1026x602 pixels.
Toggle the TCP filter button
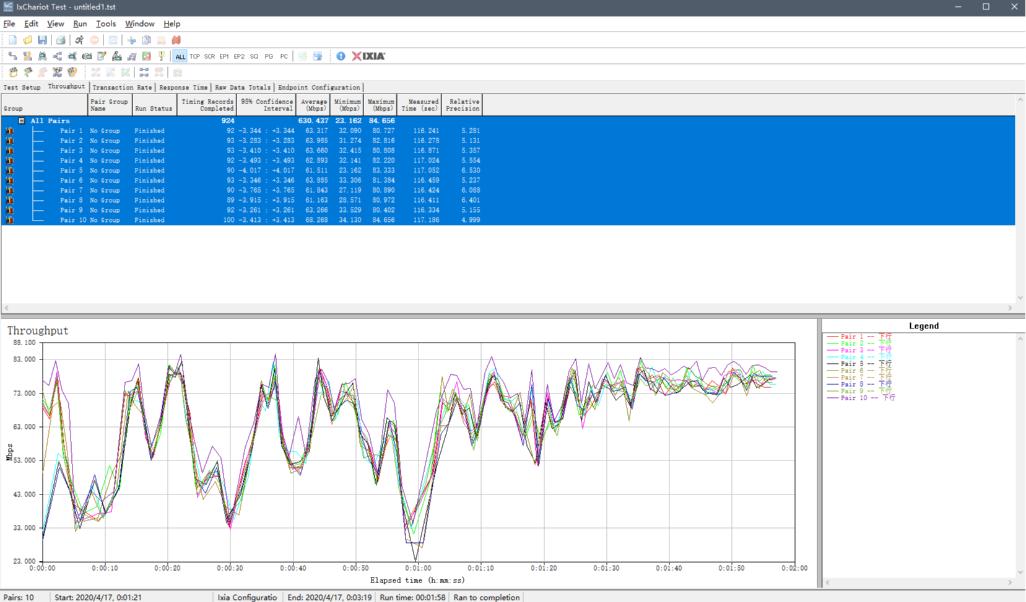coord(195,56)
